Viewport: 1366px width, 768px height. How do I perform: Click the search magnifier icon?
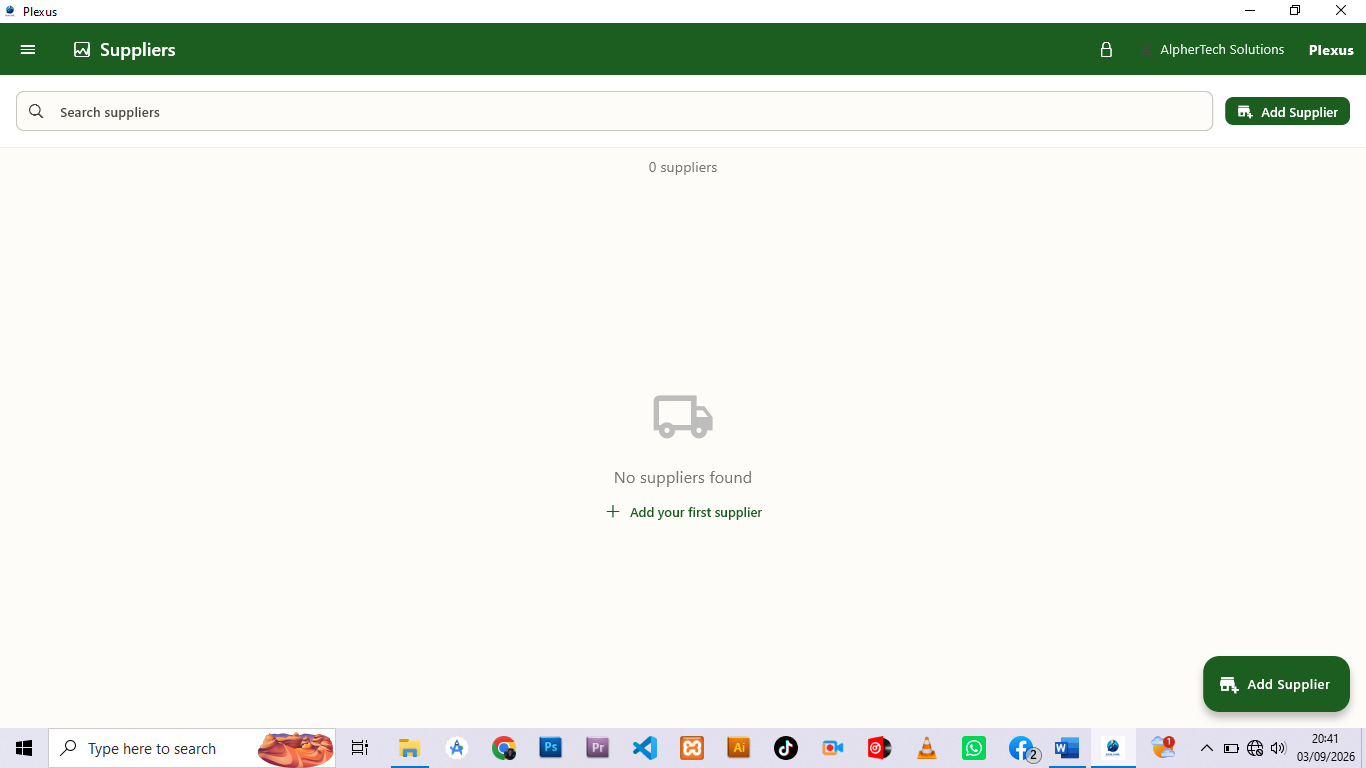[x=36, y=111]
